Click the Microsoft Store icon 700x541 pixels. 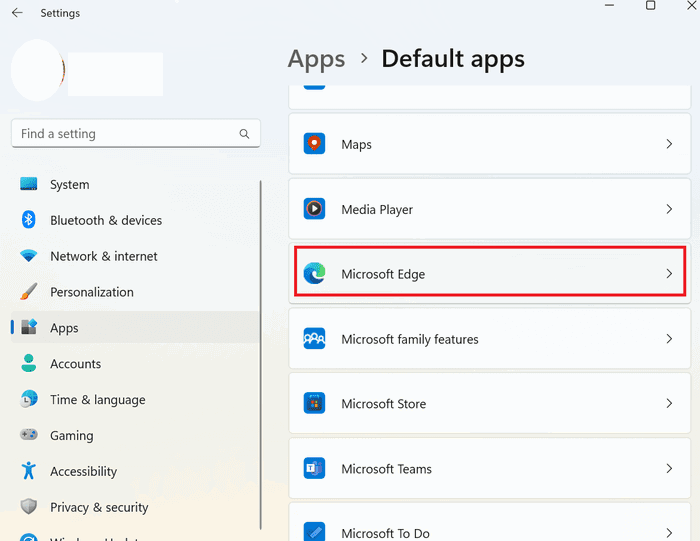pyautogui.click(x=314, y=404)
